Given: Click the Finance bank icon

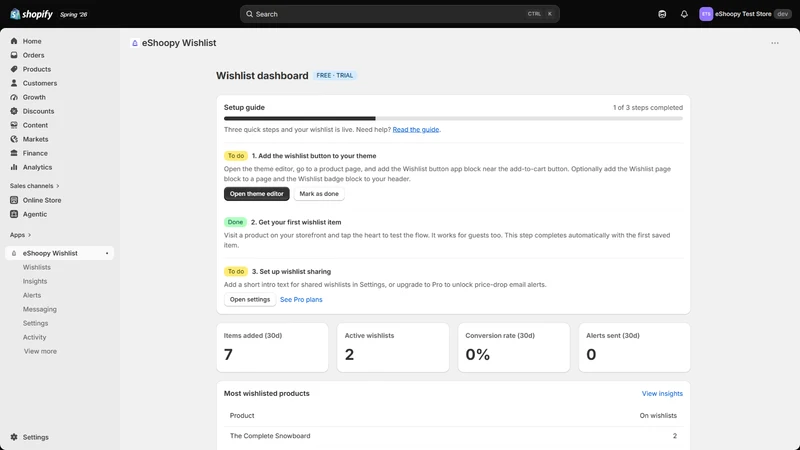Looking at the screenshot, I should click(14, 153).
